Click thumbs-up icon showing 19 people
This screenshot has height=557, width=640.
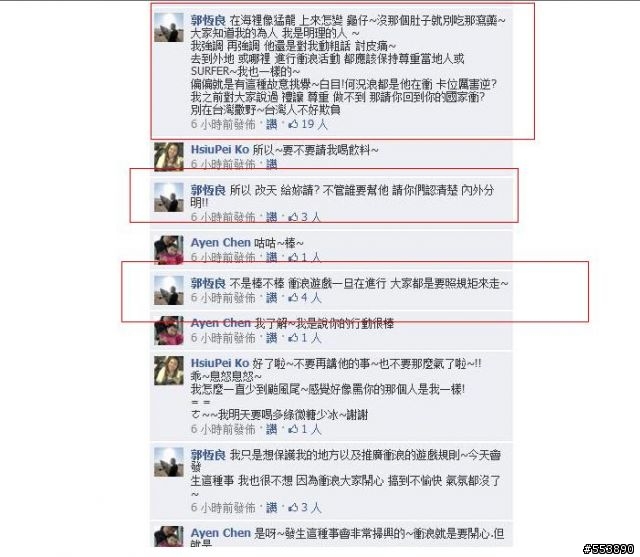click(x=293, y=124)
